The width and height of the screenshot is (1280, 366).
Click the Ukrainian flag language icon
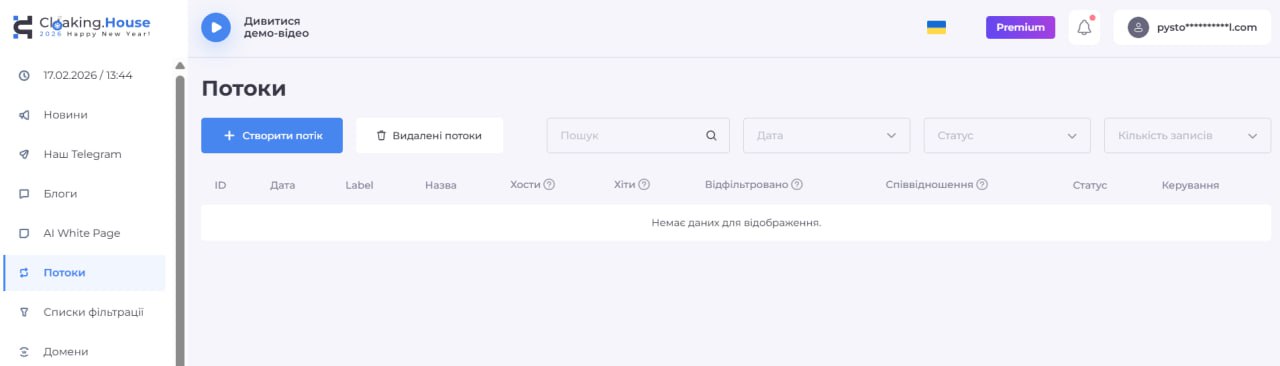936,27
